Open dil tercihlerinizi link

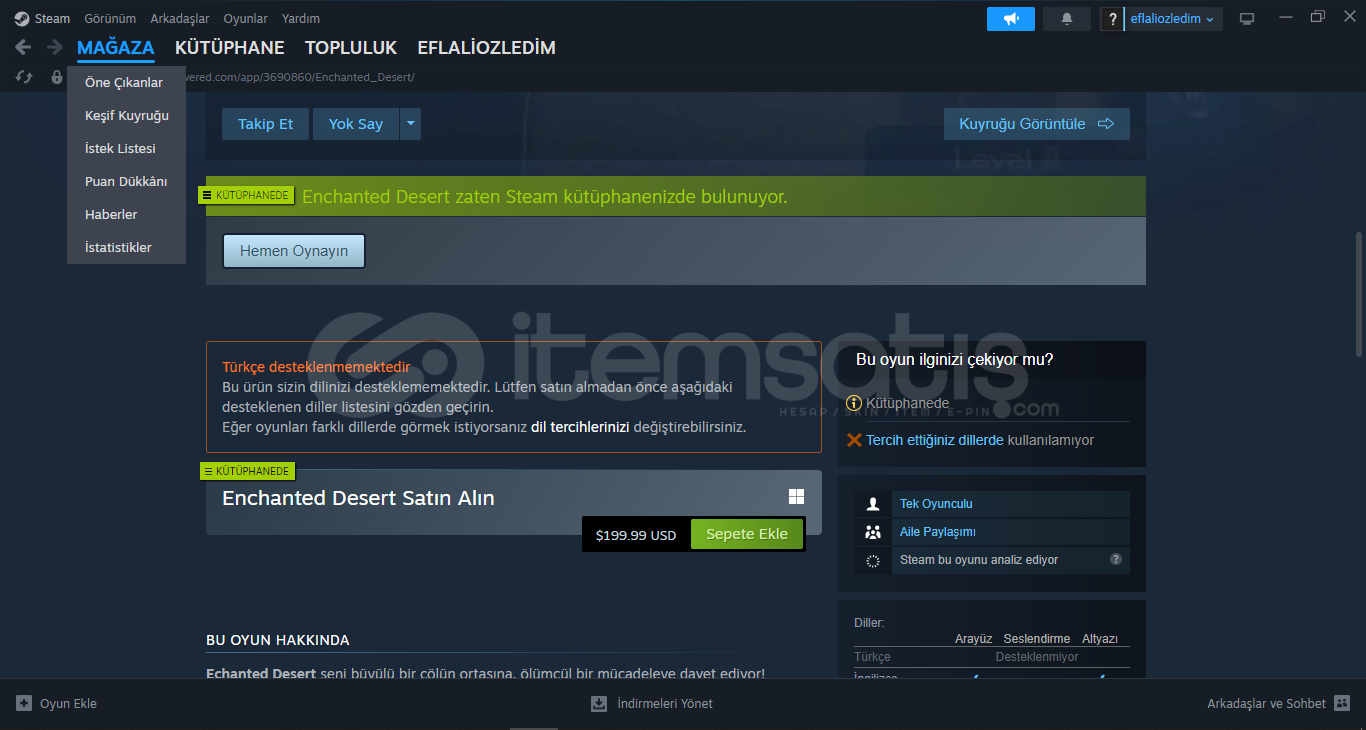coord(580,427)
